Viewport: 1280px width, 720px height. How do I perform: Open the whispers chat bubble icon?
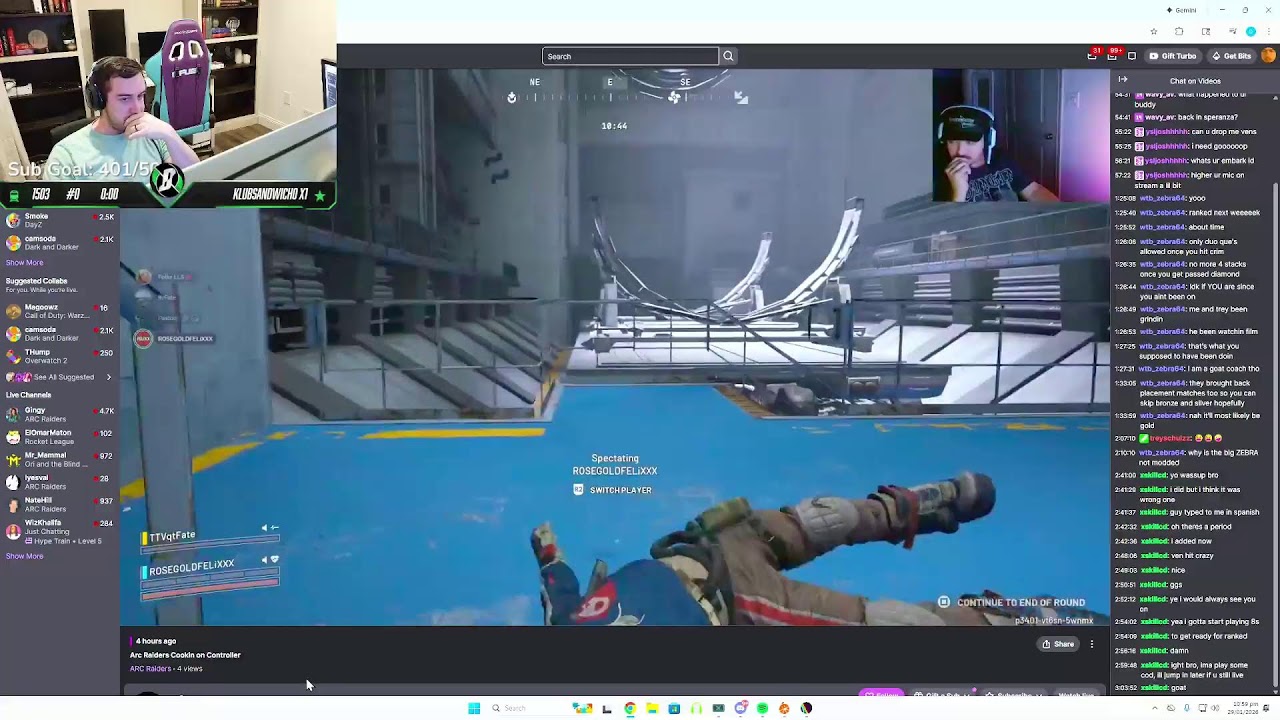click(x=1132, y=56)
